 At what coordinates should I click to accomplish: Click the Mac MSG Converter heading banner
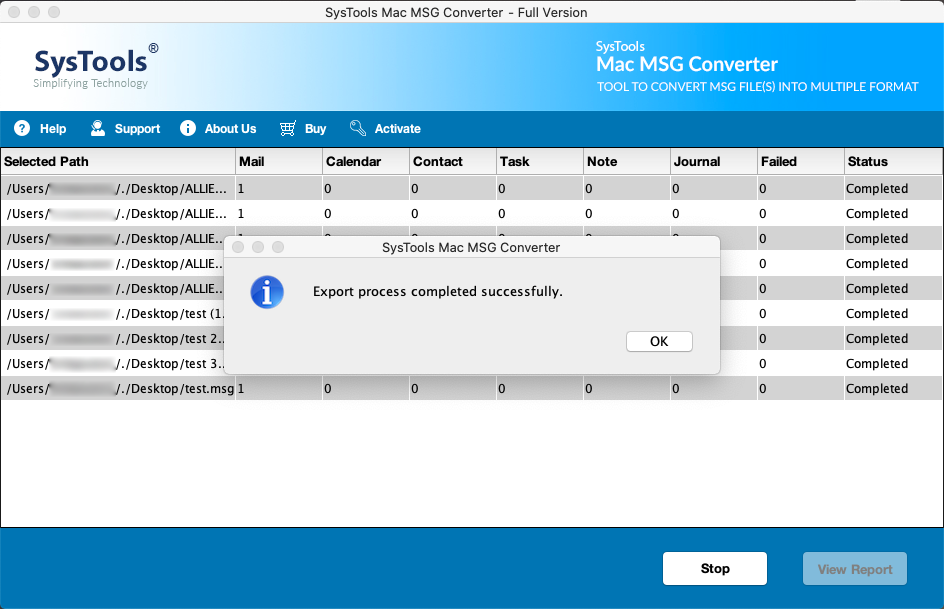click(687, 64)
